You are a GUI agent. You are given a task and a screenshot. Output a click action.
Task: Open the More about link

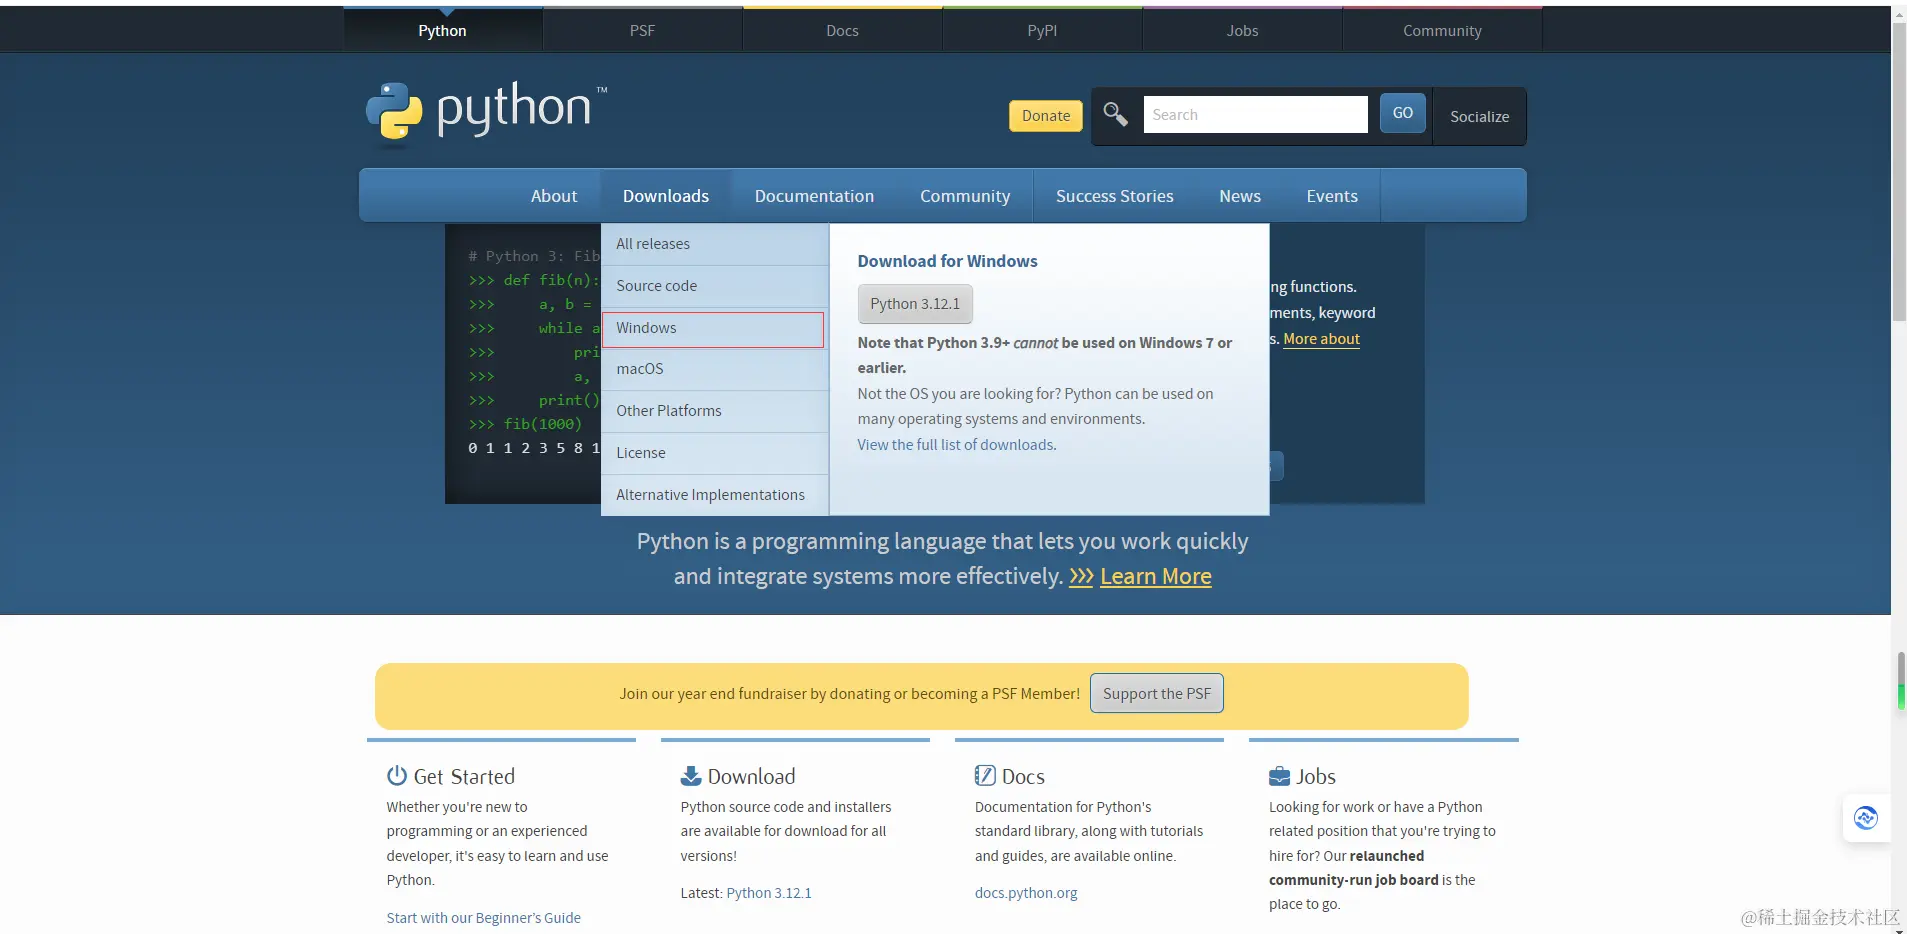[1321, 339]
